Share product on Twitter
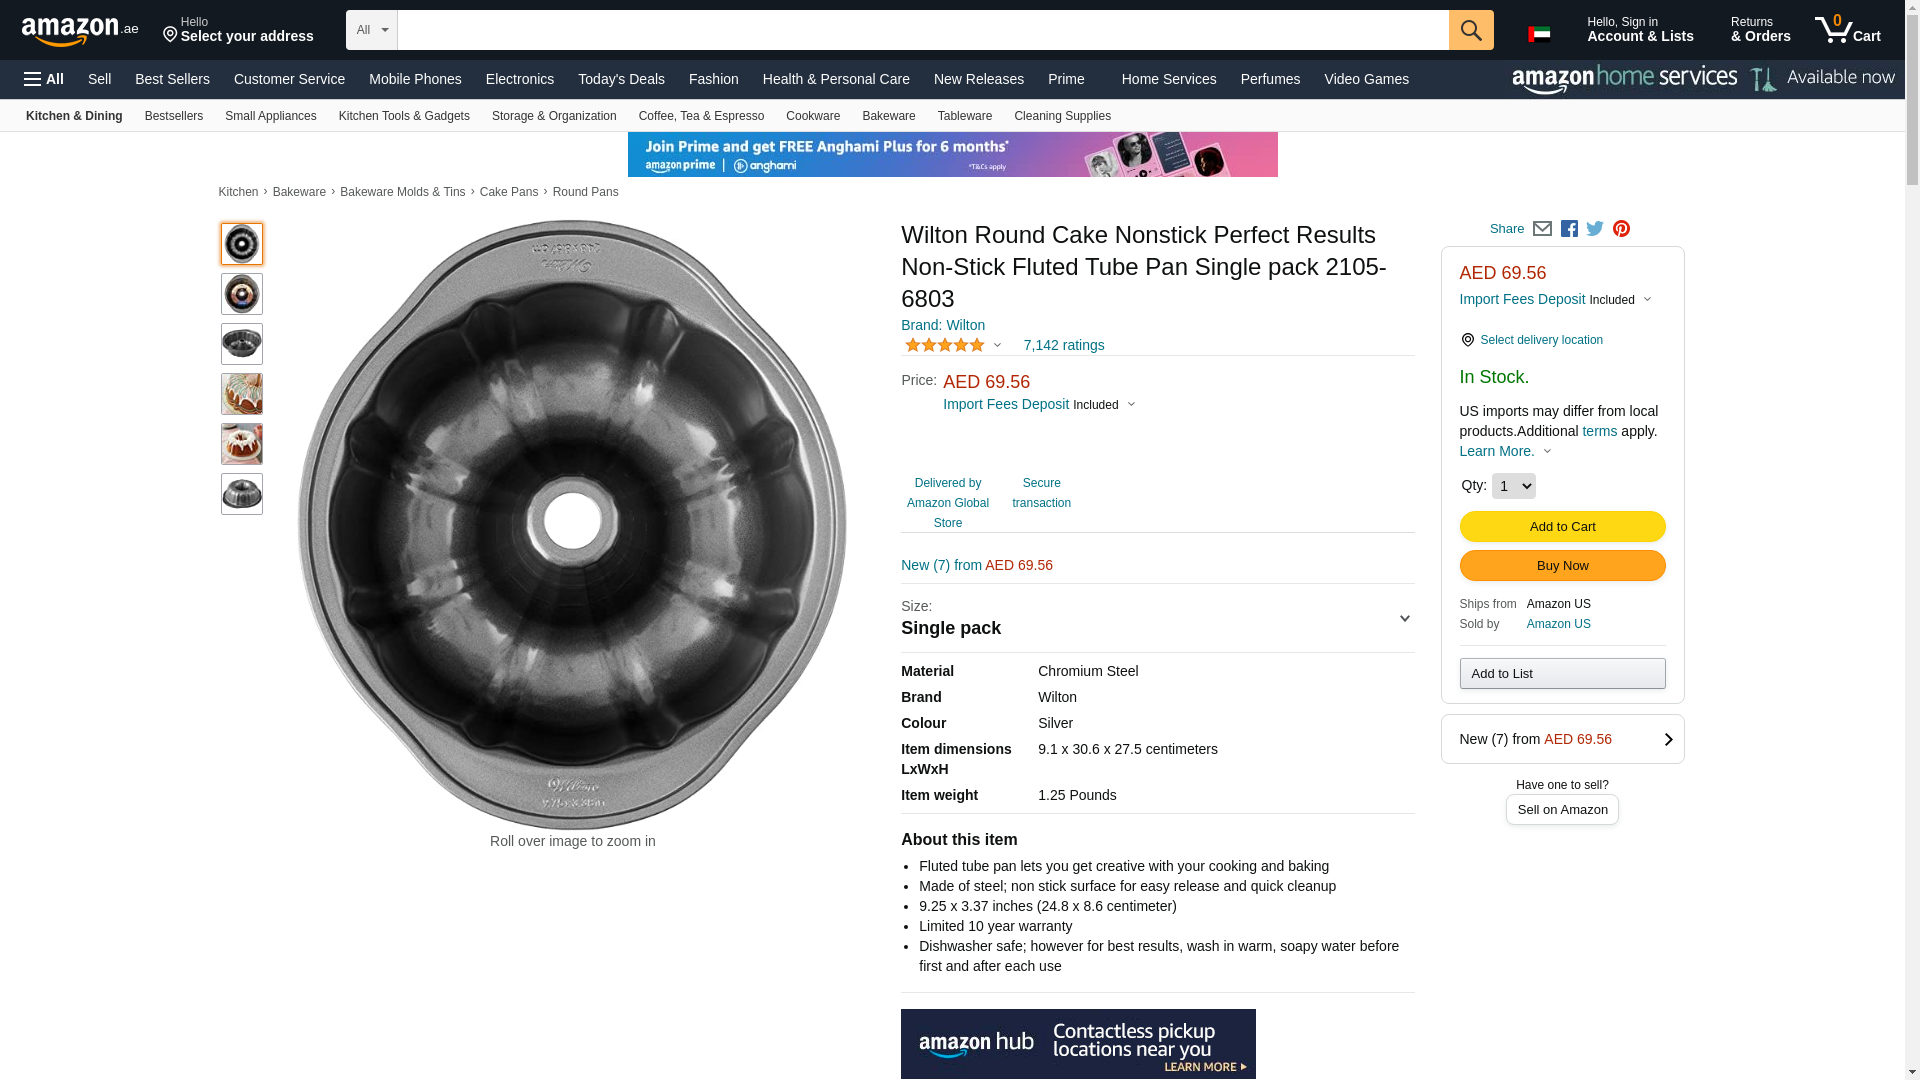This screenshot has width=1920, height=1080. pyautogui.click(x=1595, y=229)
